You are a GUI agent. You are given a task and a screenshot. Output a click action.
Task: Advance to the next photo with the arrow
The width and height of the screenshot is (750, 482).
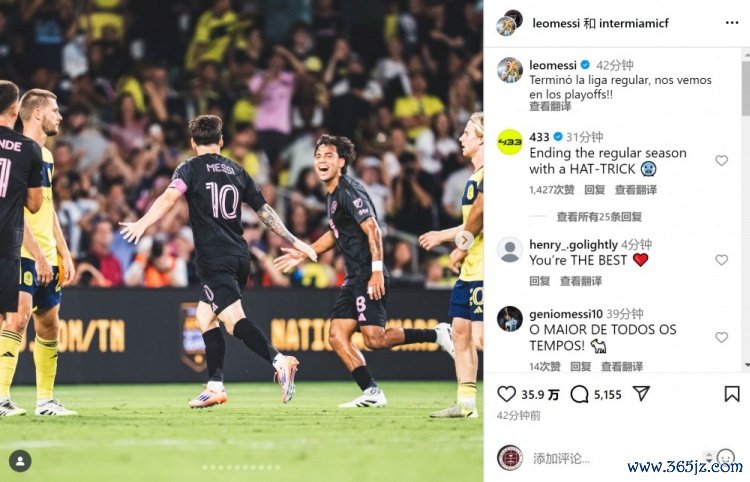(x=464, y=240)
